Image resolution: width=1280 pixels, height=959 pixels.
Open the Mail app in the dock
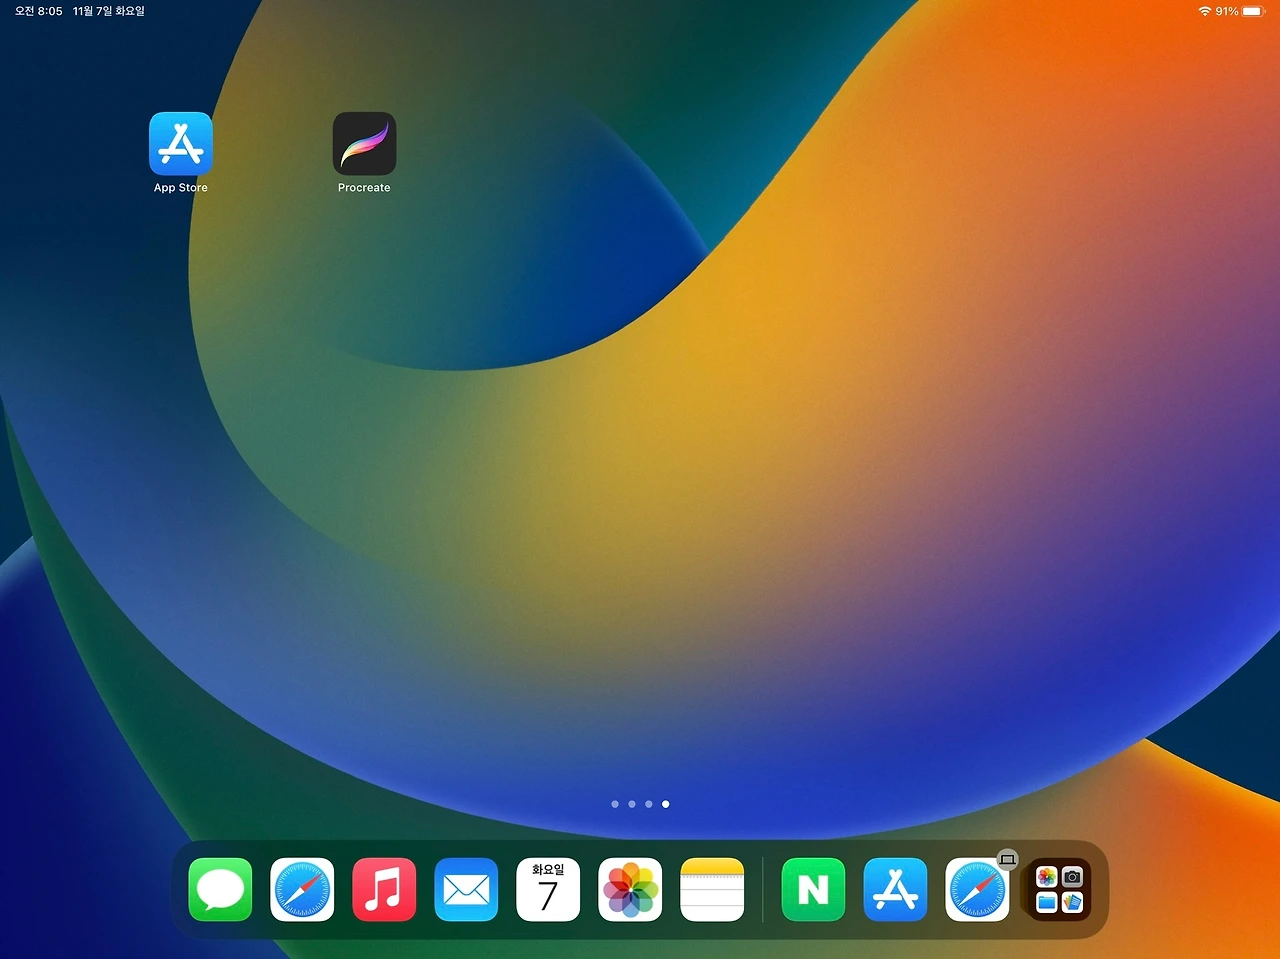click(466, 890)
